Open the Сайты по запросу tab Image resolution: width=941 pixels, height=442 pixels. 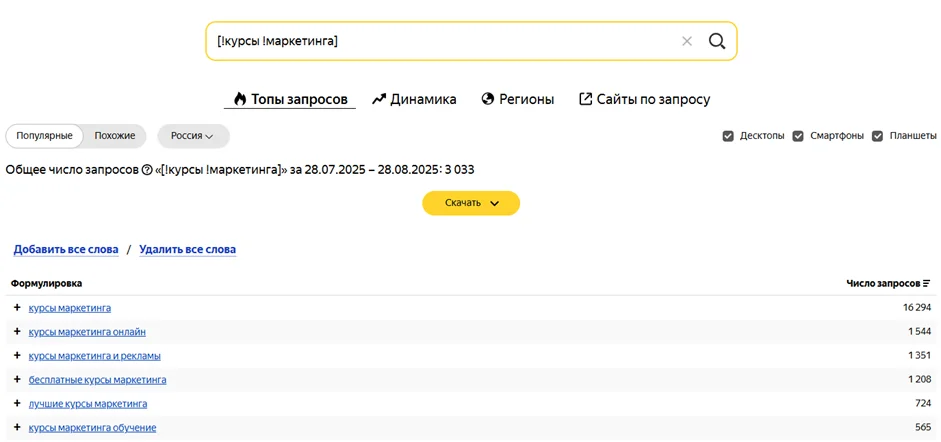[x=645, y=99]
